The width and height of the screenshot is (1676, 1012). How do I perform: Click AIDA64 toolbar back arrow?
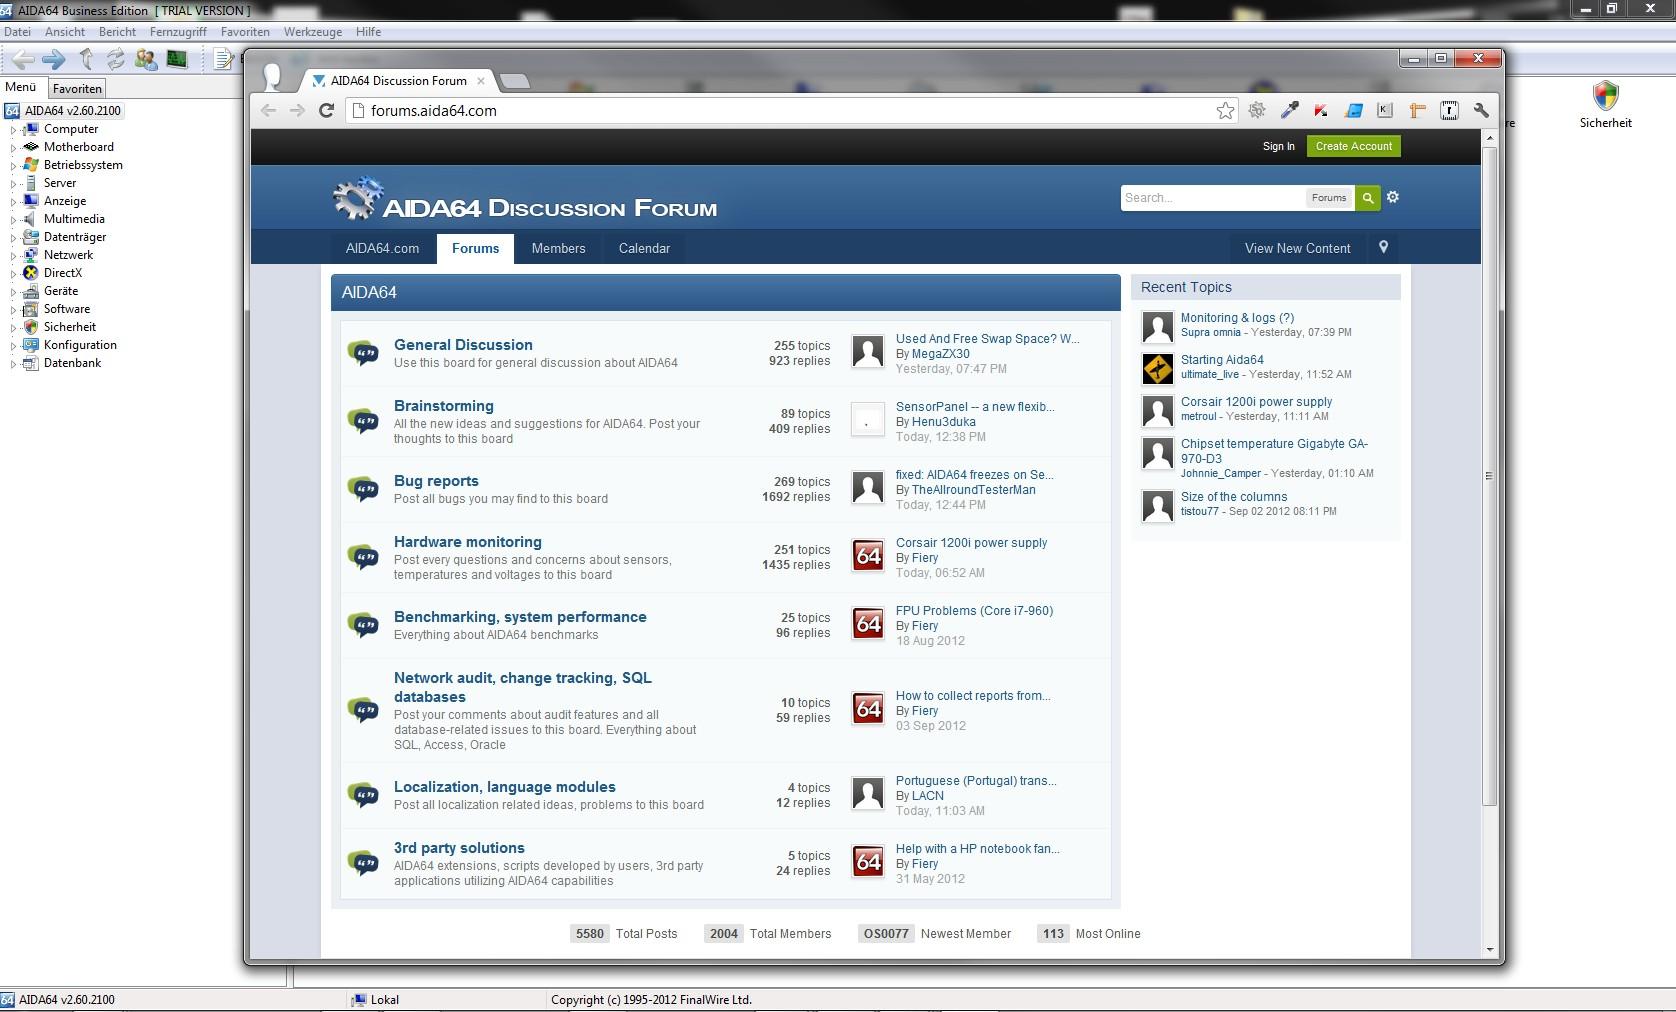click(x=22, y=60)
